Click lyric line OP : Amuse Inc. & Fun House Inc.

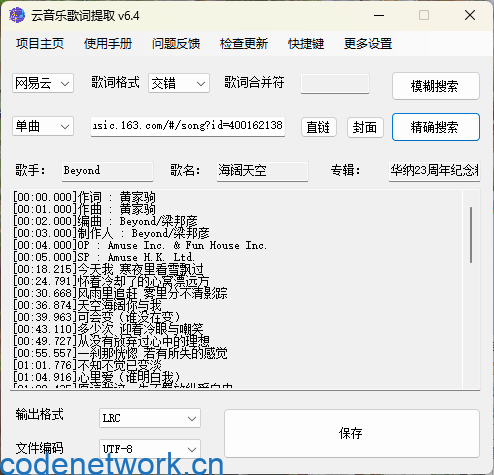coord(140,245)
